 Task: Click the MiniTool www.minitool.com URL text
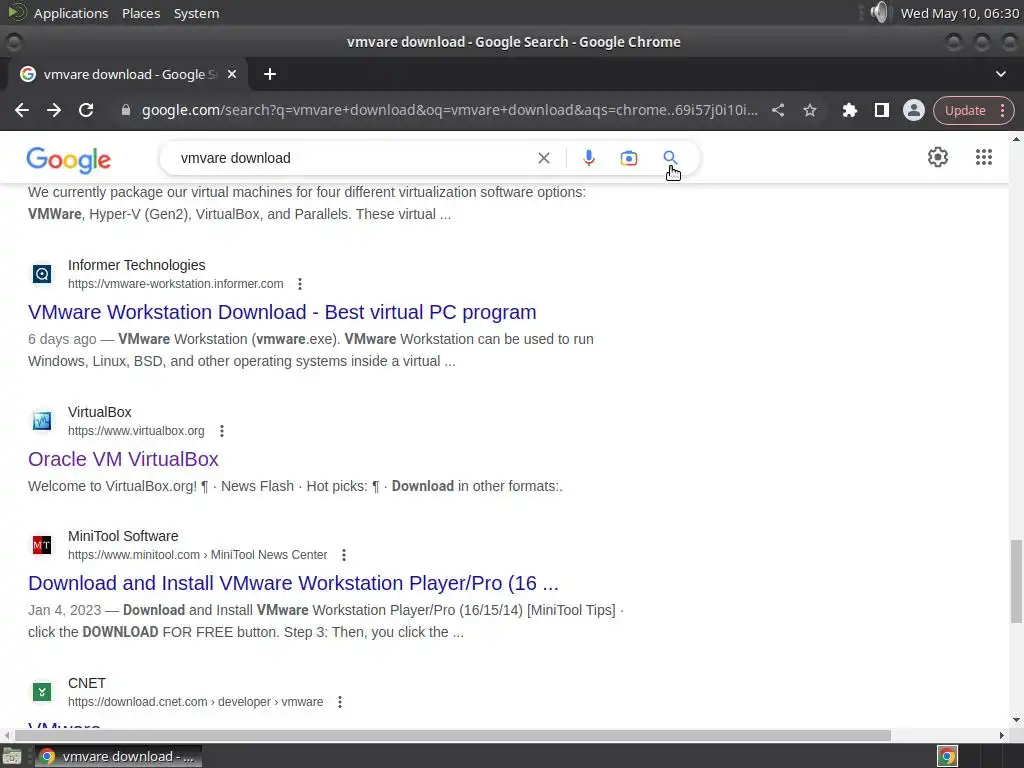coord(197,555)
